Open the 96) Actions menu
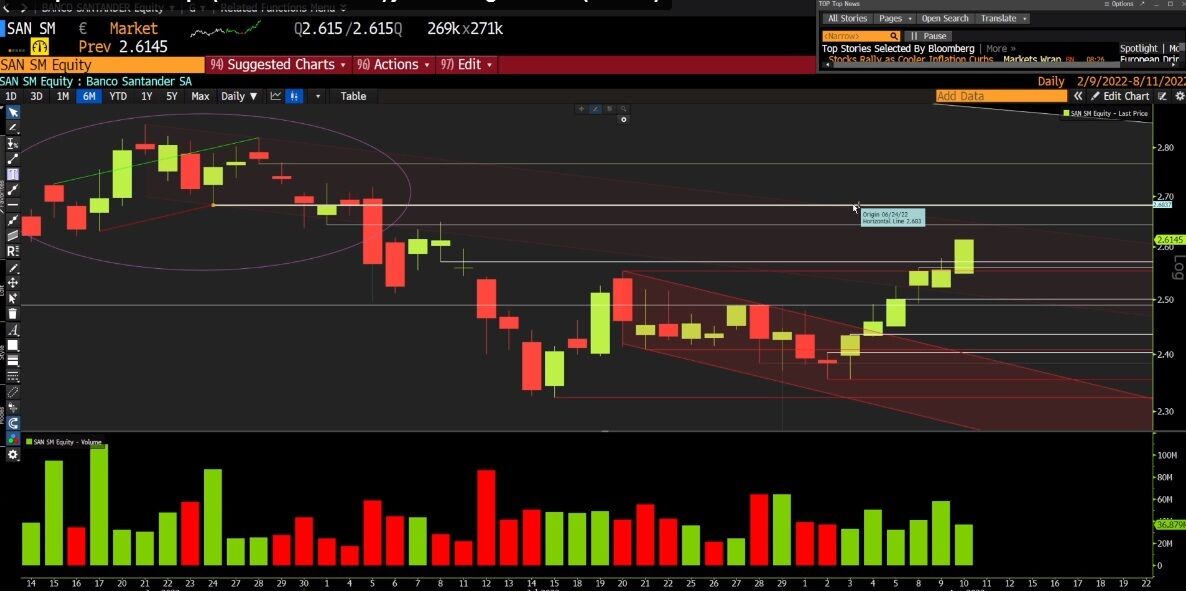This screenshot has width=1186, height=592. 393,64
